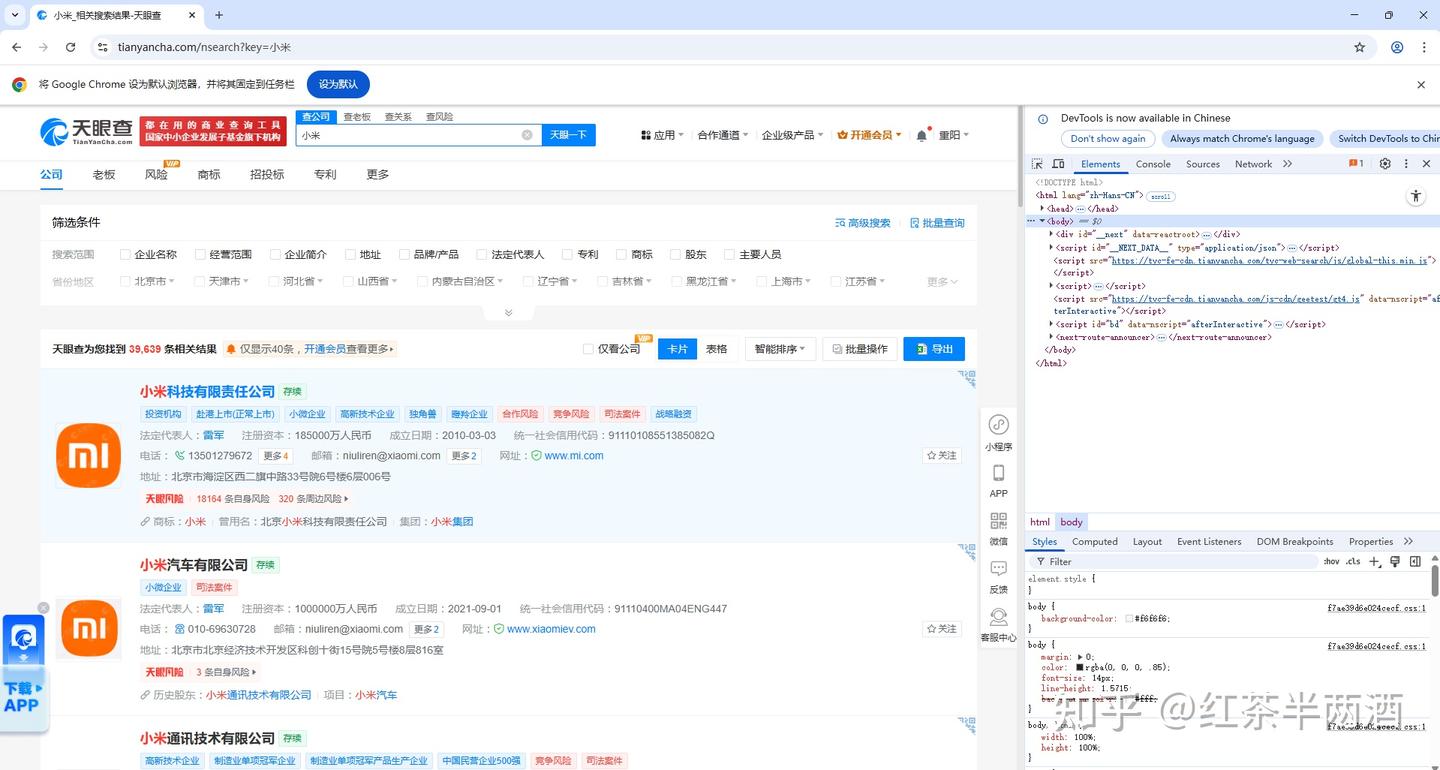Switch to the Network tab in DevTools
Viewport: 1440px width, 770px height.
[x=1253, y=164]
